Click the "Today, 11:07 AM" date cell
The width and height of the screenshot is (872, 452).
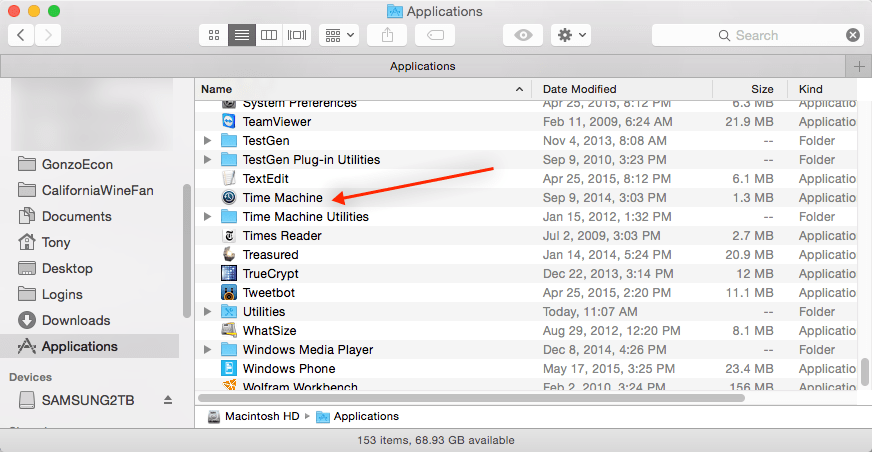click(x=590, y=311)
